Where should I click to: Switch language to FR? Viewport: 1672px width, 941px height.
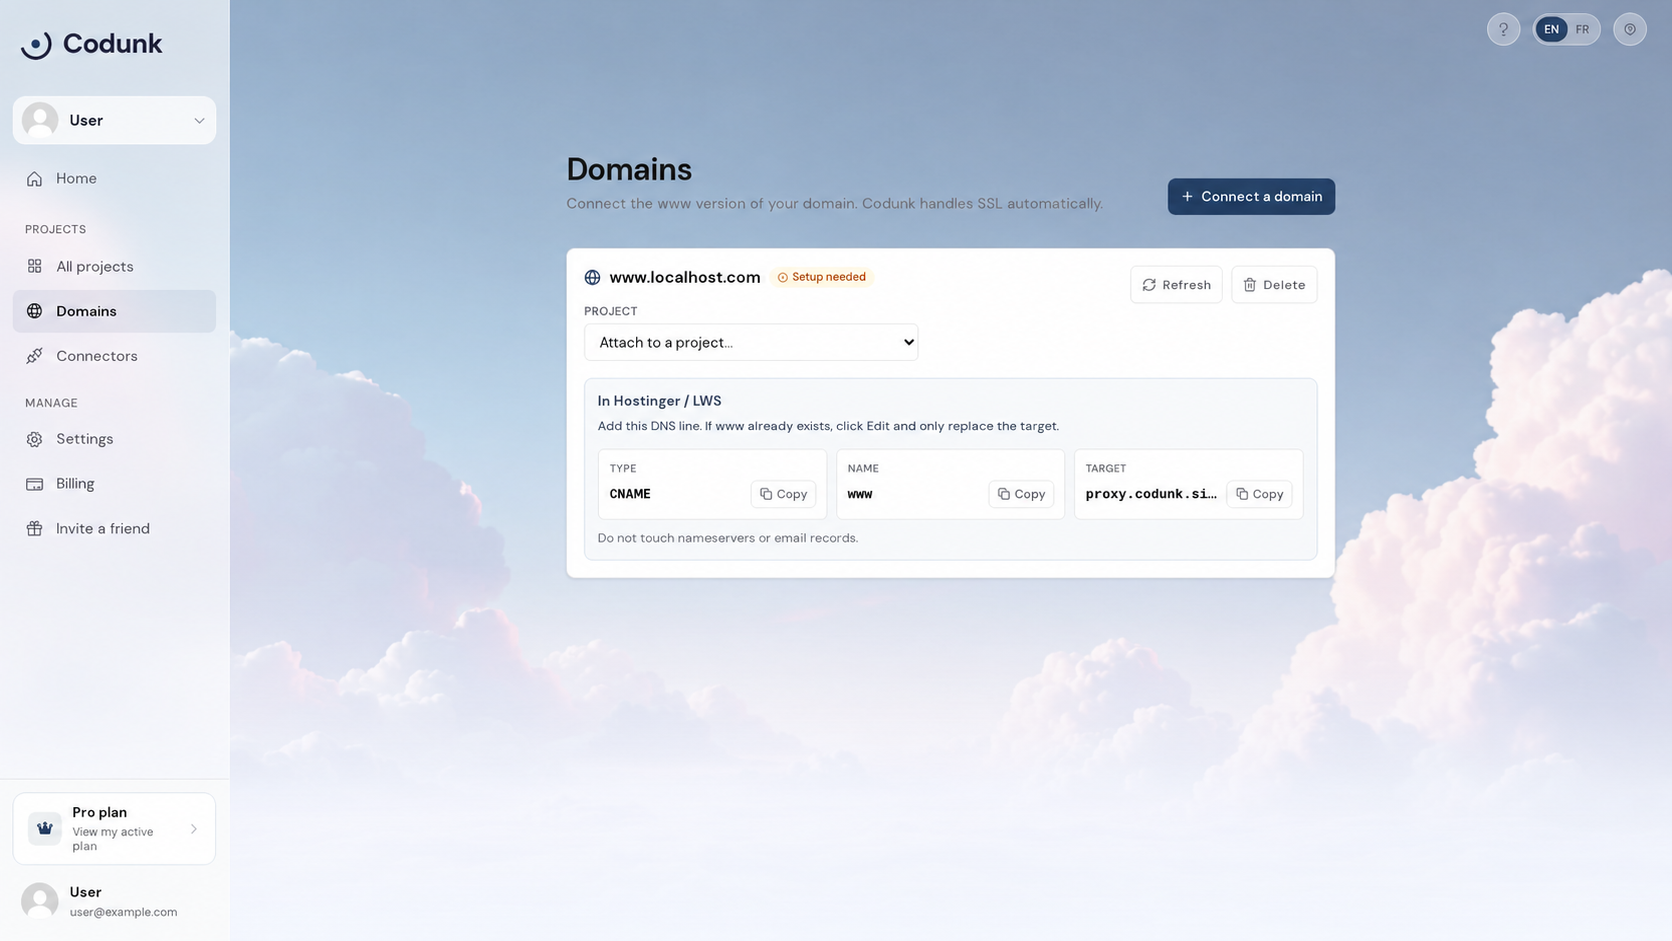pyautogui.click(x=1582, y=29)
